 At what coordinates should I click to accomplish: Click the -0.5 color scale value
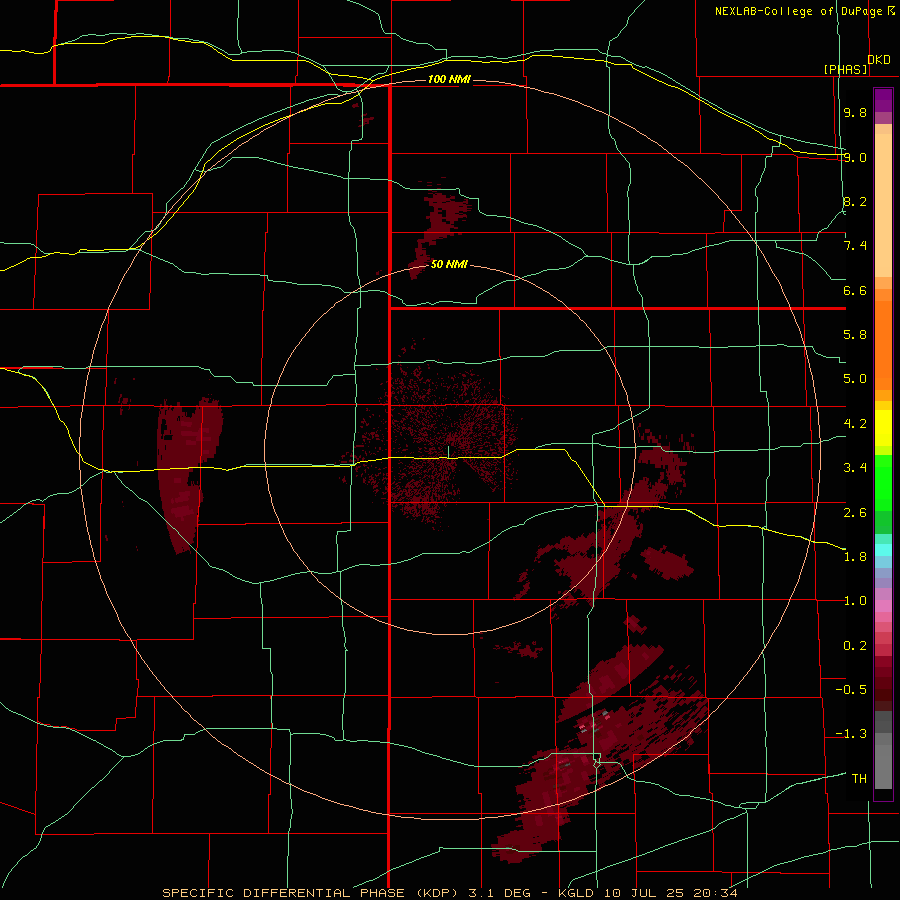point(851,690)
